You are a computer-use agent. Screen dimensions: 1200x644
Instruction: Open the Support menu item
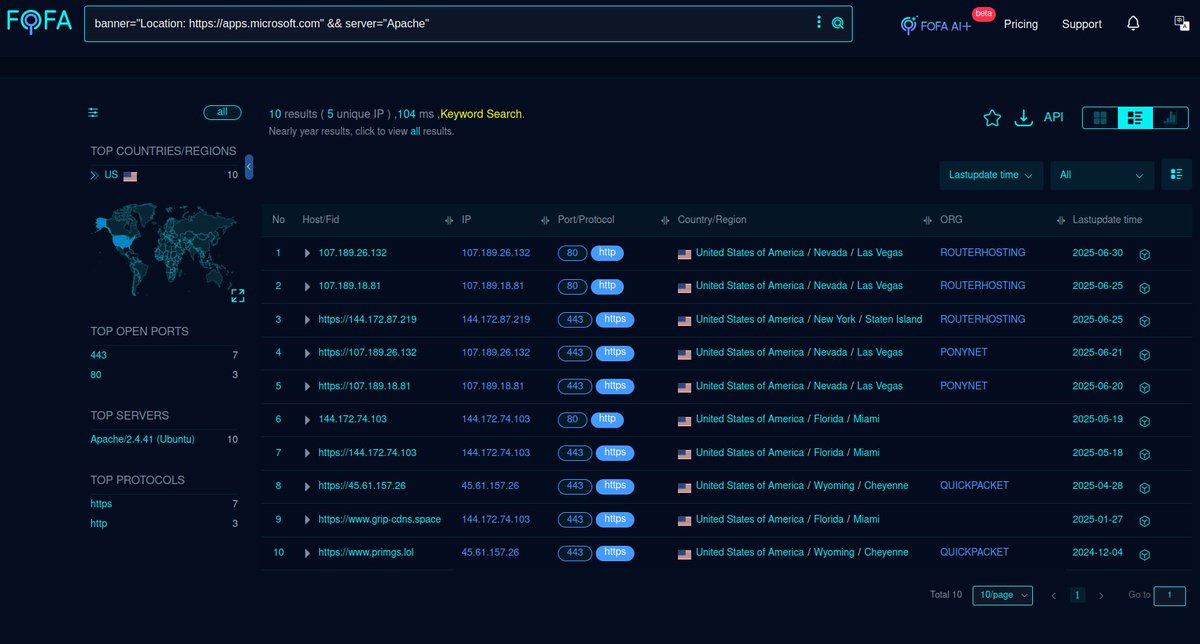(x=1081, y=23)
